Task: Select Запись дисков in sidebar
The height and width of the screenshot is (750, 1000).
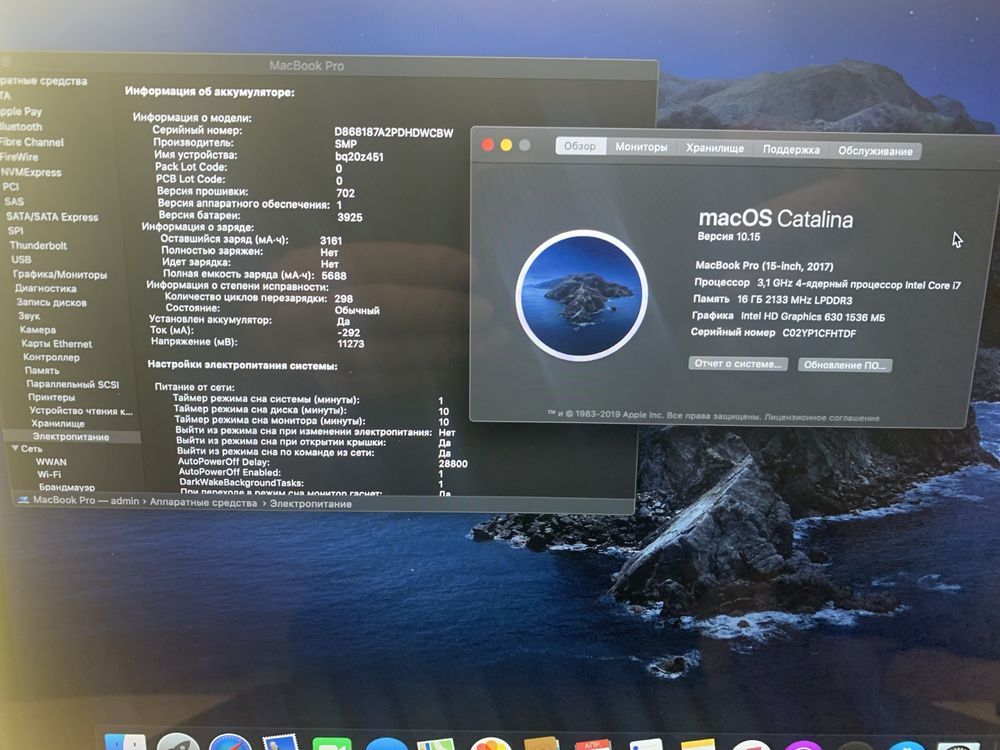Action: tap(51, 302)
